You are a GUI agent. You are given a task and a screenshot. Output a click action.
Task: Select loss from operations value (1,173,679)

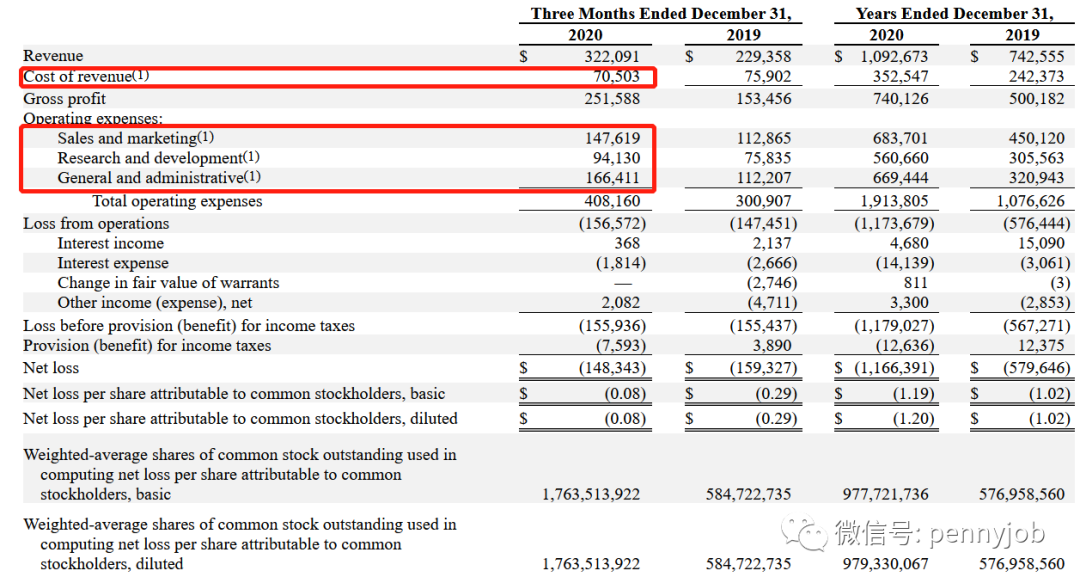894,223
